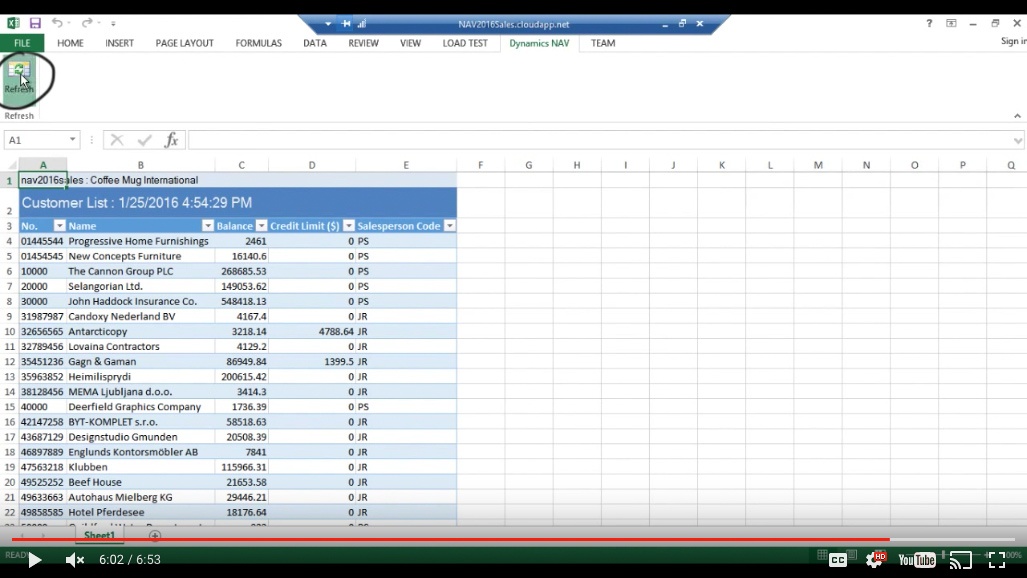Redo the last action
The width and height of the screenshot is (1027, 578).
point(86,24)
